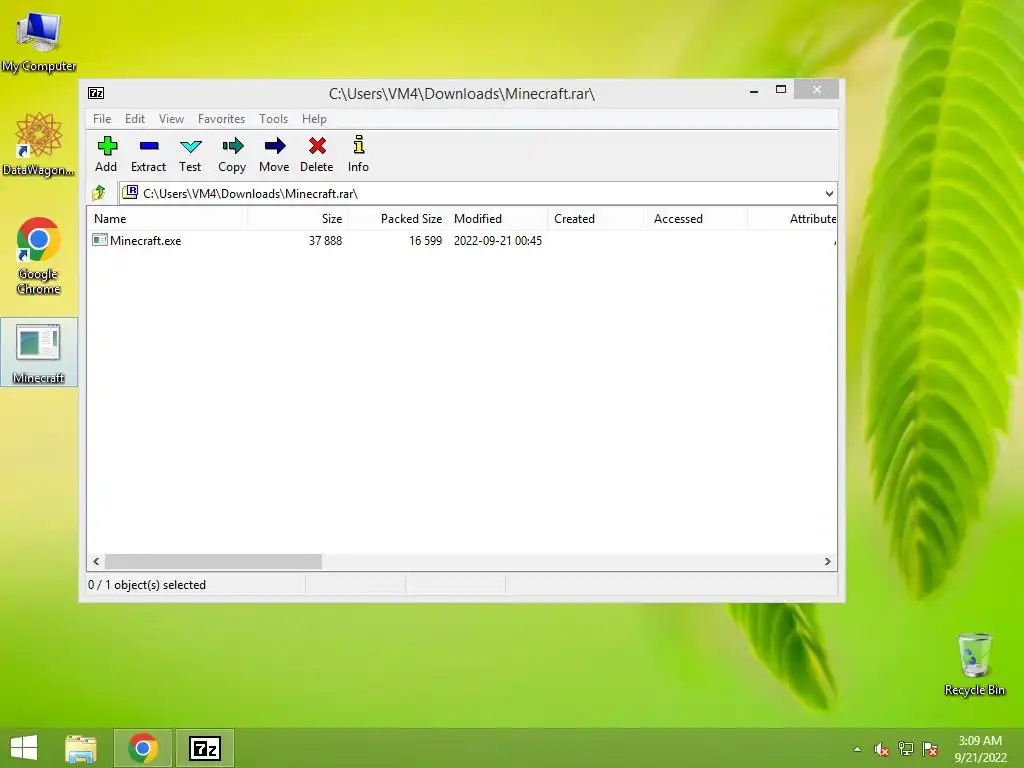Open the Tools menu
This screenshot has width=1024, height=768.
[x=273, y=119]
